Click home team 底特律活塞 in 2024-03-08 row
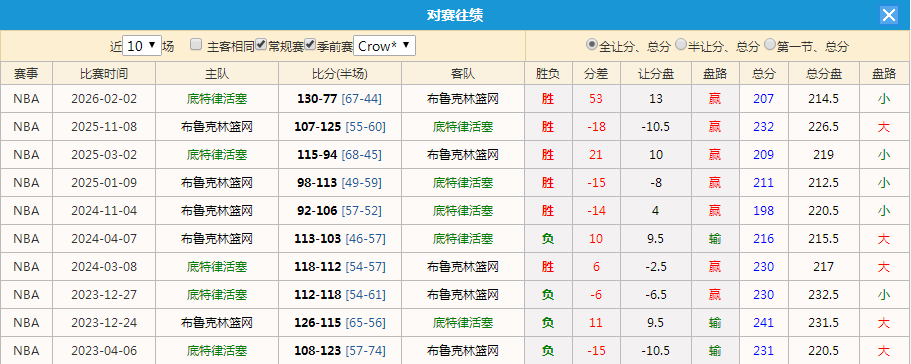911x364 pixels. coord(217,266)
